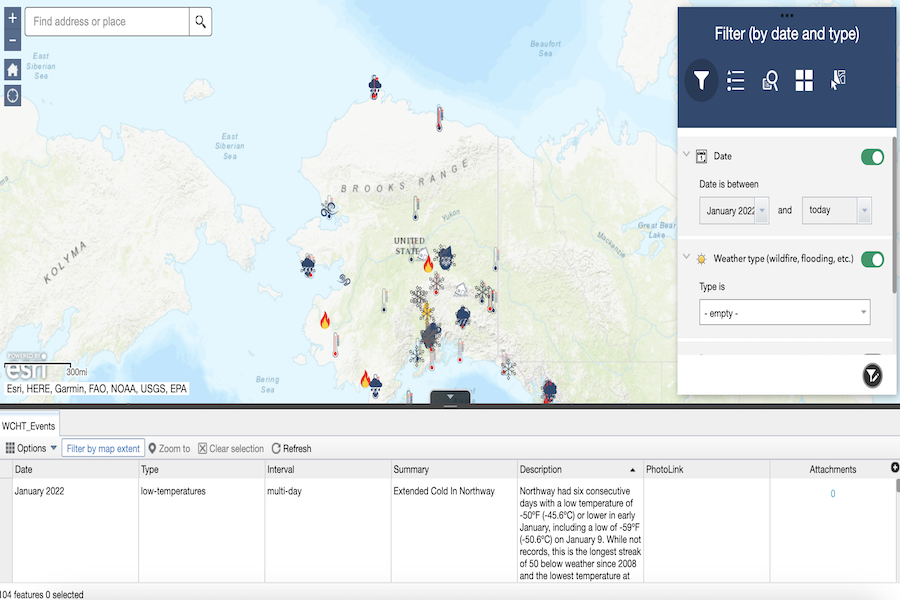Activate the Select features tool icon
This screenshot has height=600, width=900.
pyautogui.click(x=839, y=80)
